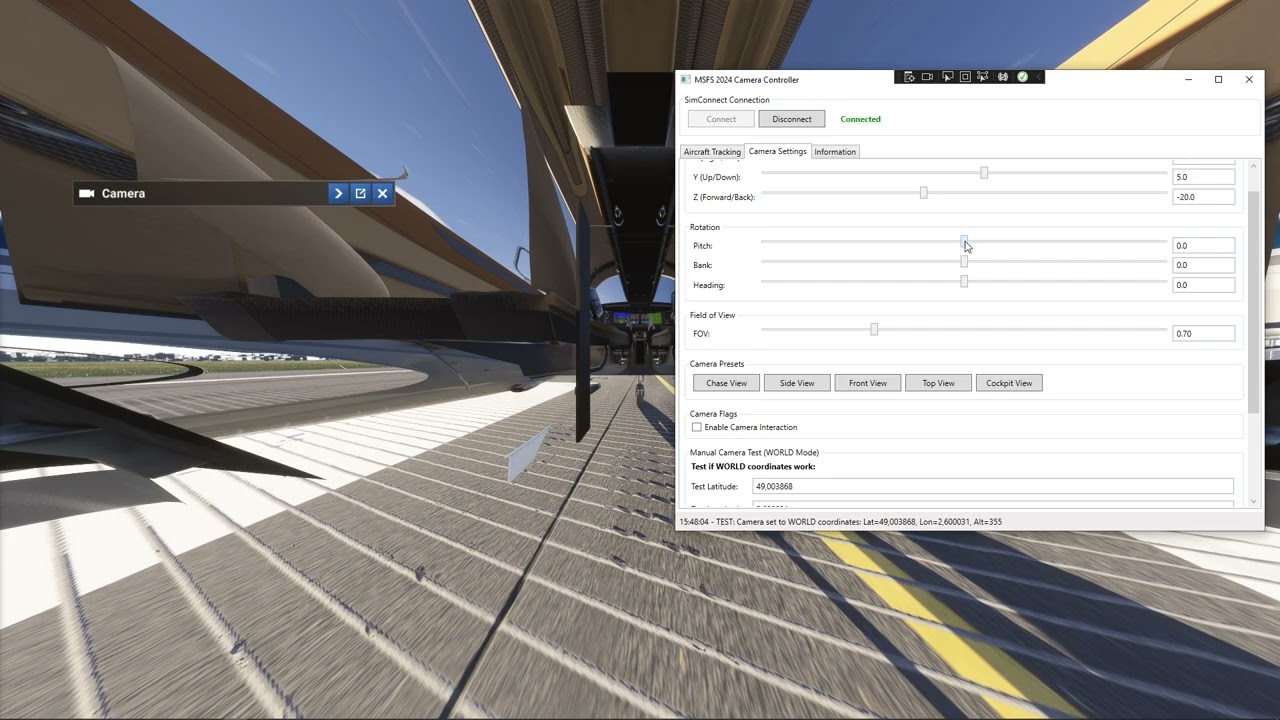Screen dimensions: 1280x720
Task: Click into the Test Latitude field
Action: 993,486
